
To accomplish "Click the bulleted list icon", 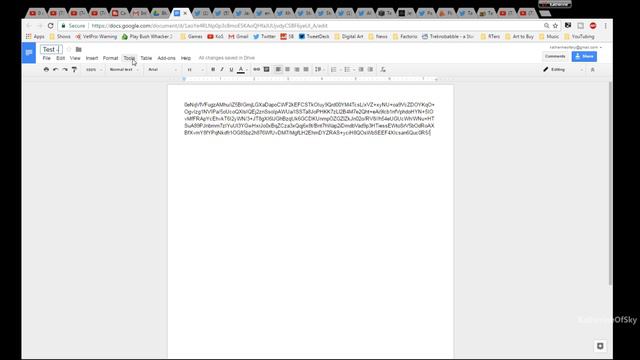I will tap(348, 70).
